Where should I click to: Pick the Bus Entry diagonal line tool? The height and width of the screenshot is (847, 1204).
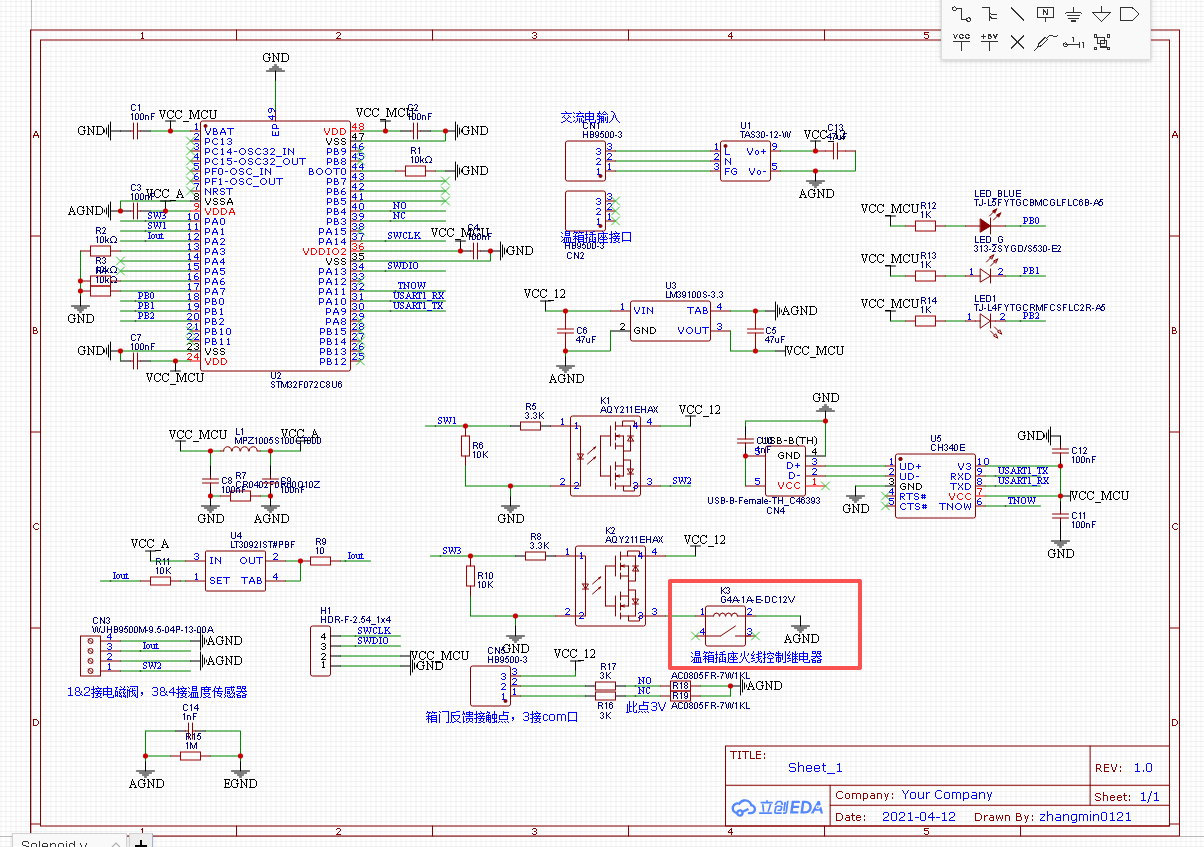(1017, 14)
